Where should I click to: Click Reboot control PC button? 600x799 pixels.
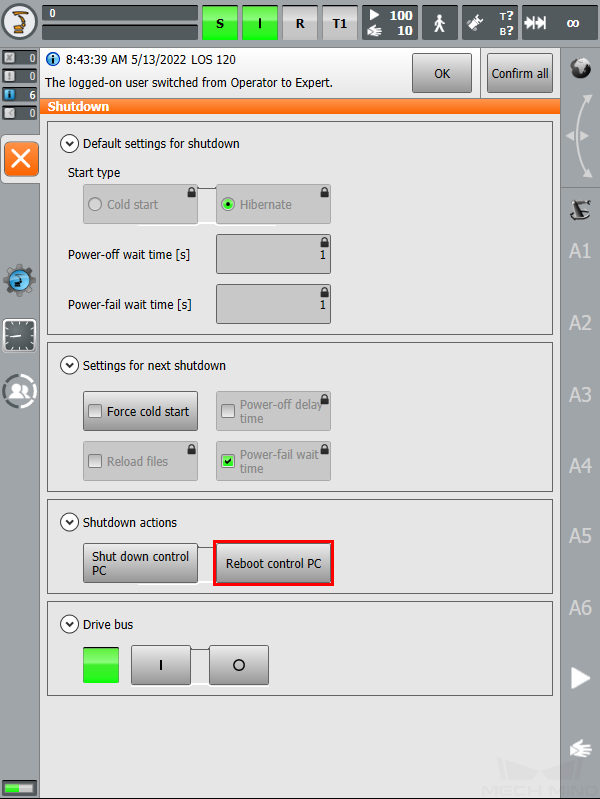(273, 563)
